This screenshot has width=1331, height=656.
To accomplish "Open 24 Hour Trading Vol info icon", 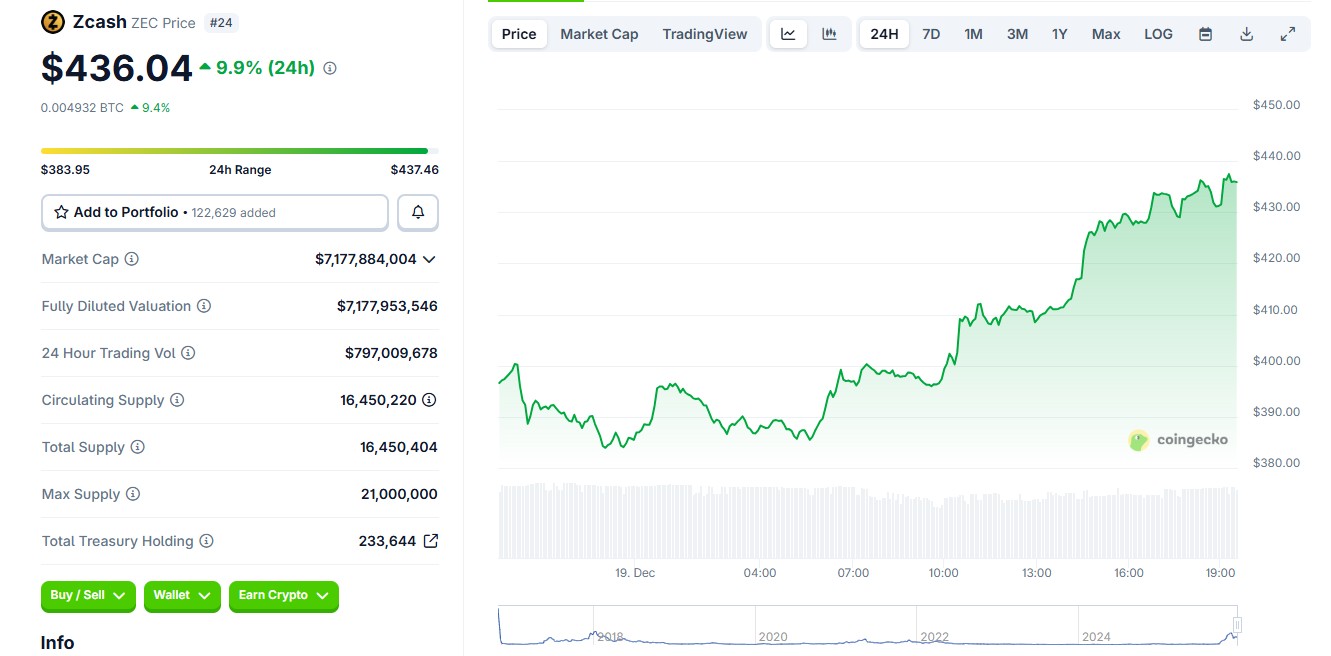I will pos(188,353).
